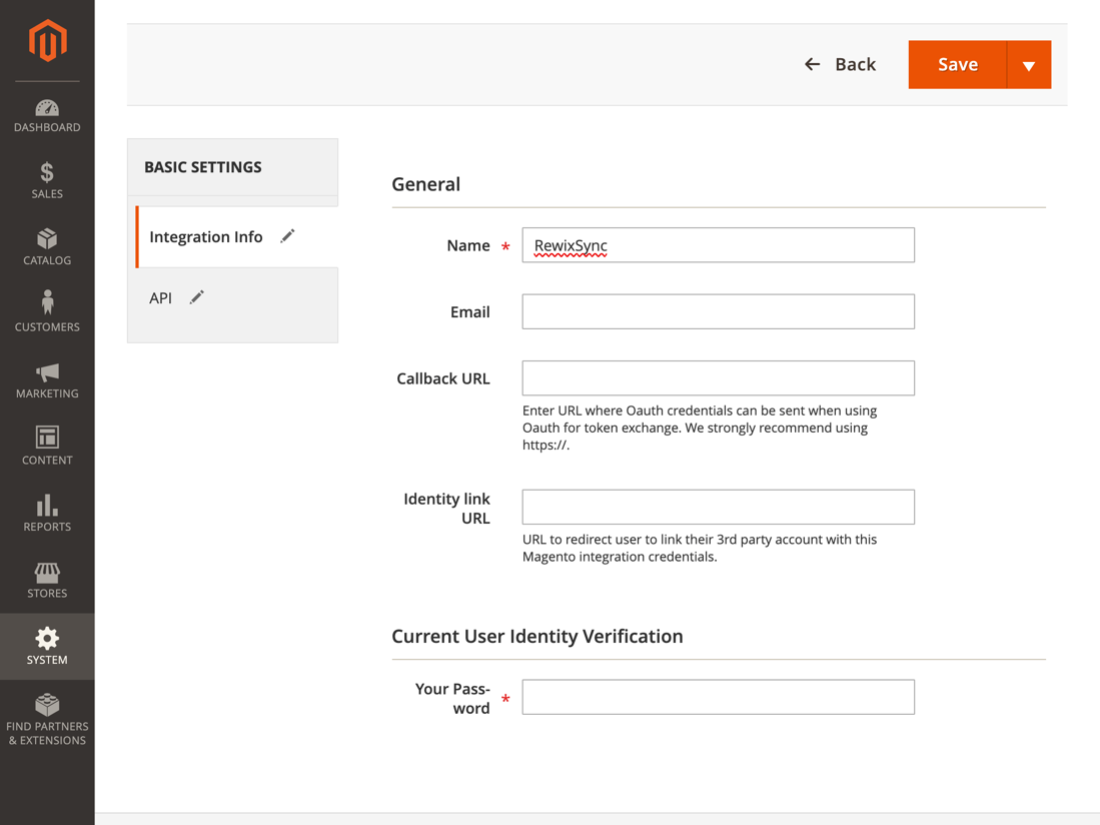Focus the Name field containing RewixSync
Image resolution: width=1100 pixels, height=825 pixels.
718,246
